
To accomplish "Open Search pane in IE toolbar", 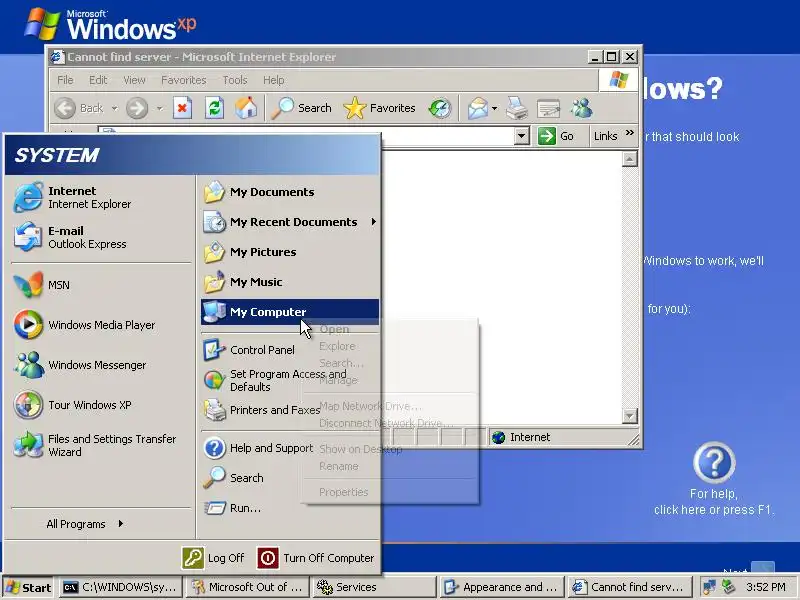I will [x=301, y=108].
